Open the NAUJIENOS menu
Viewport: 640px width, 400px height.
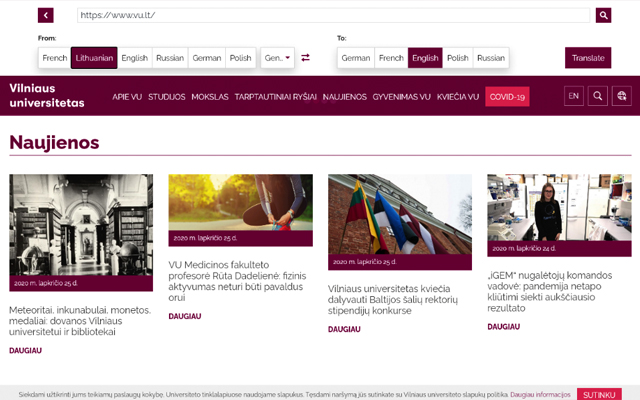click(344, 97)
